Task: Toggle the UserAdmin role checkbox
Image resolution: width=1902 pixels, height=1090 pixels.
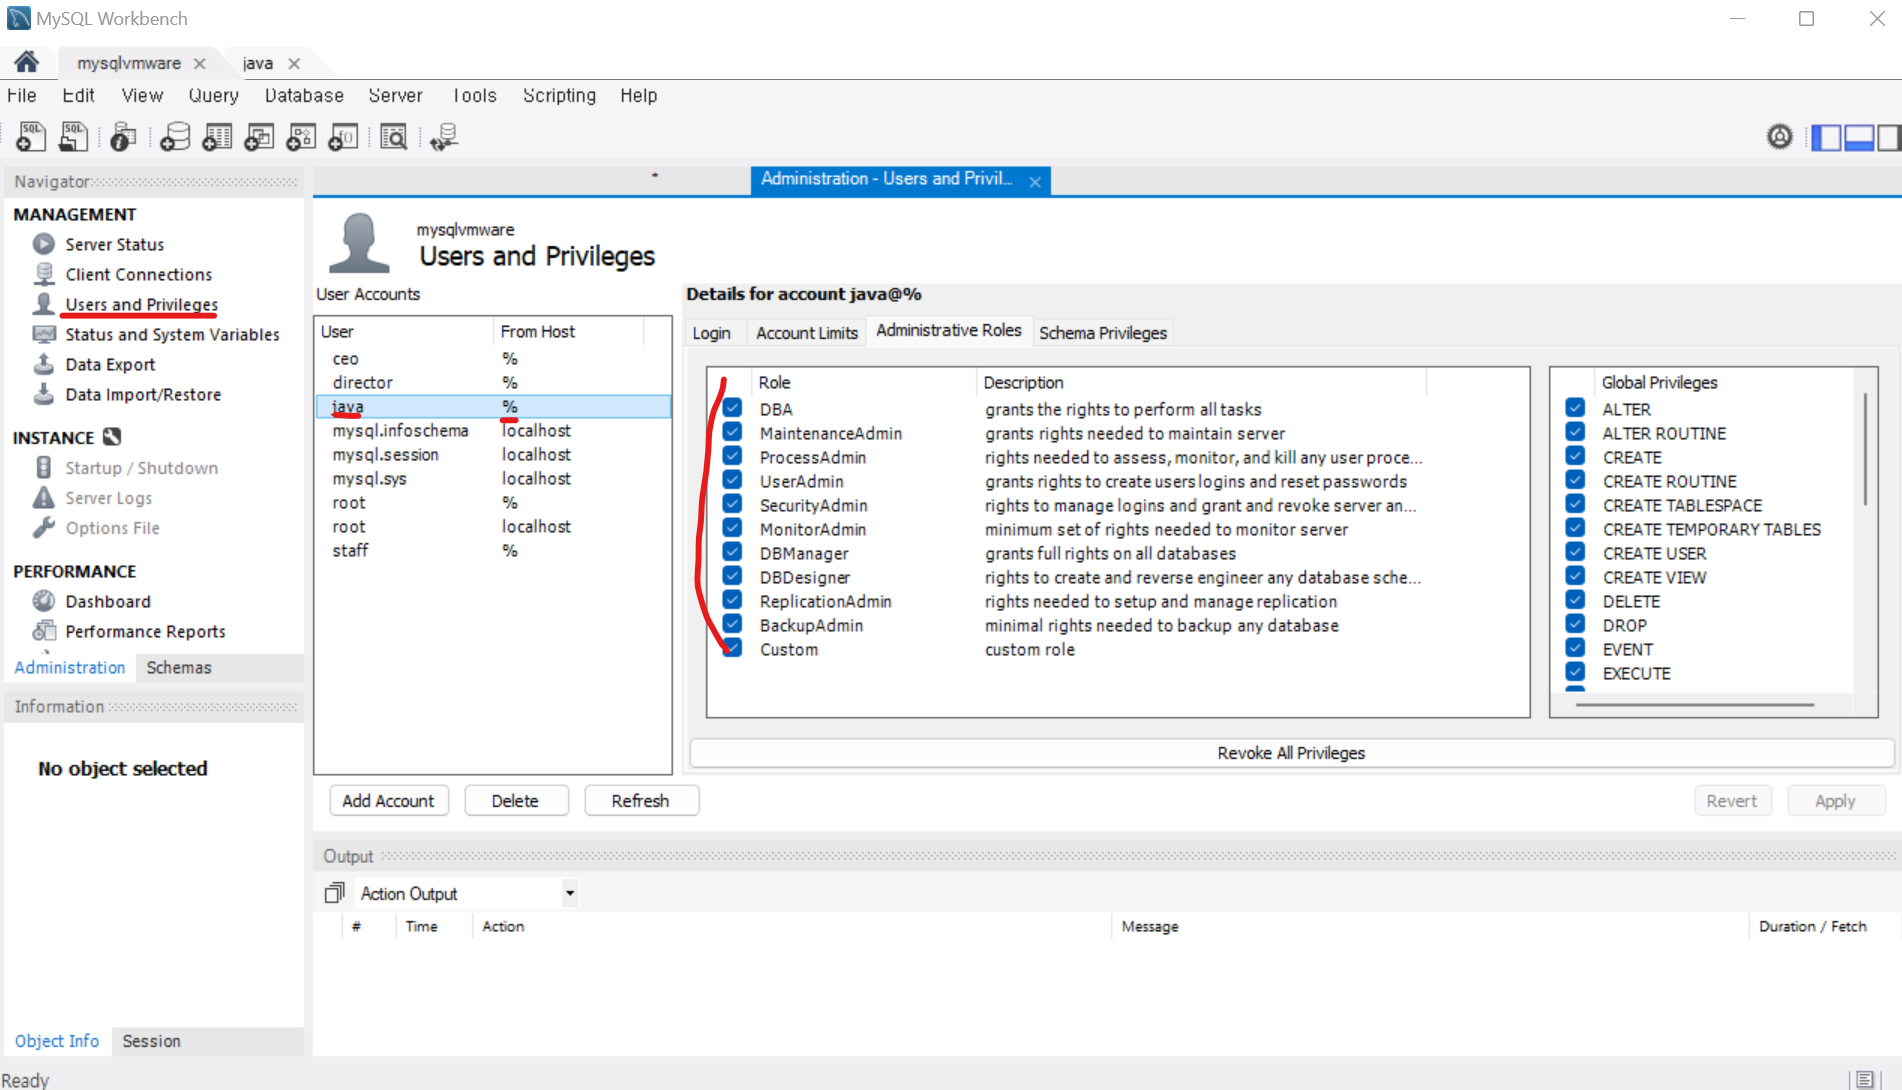Action: tap(732, 480)
